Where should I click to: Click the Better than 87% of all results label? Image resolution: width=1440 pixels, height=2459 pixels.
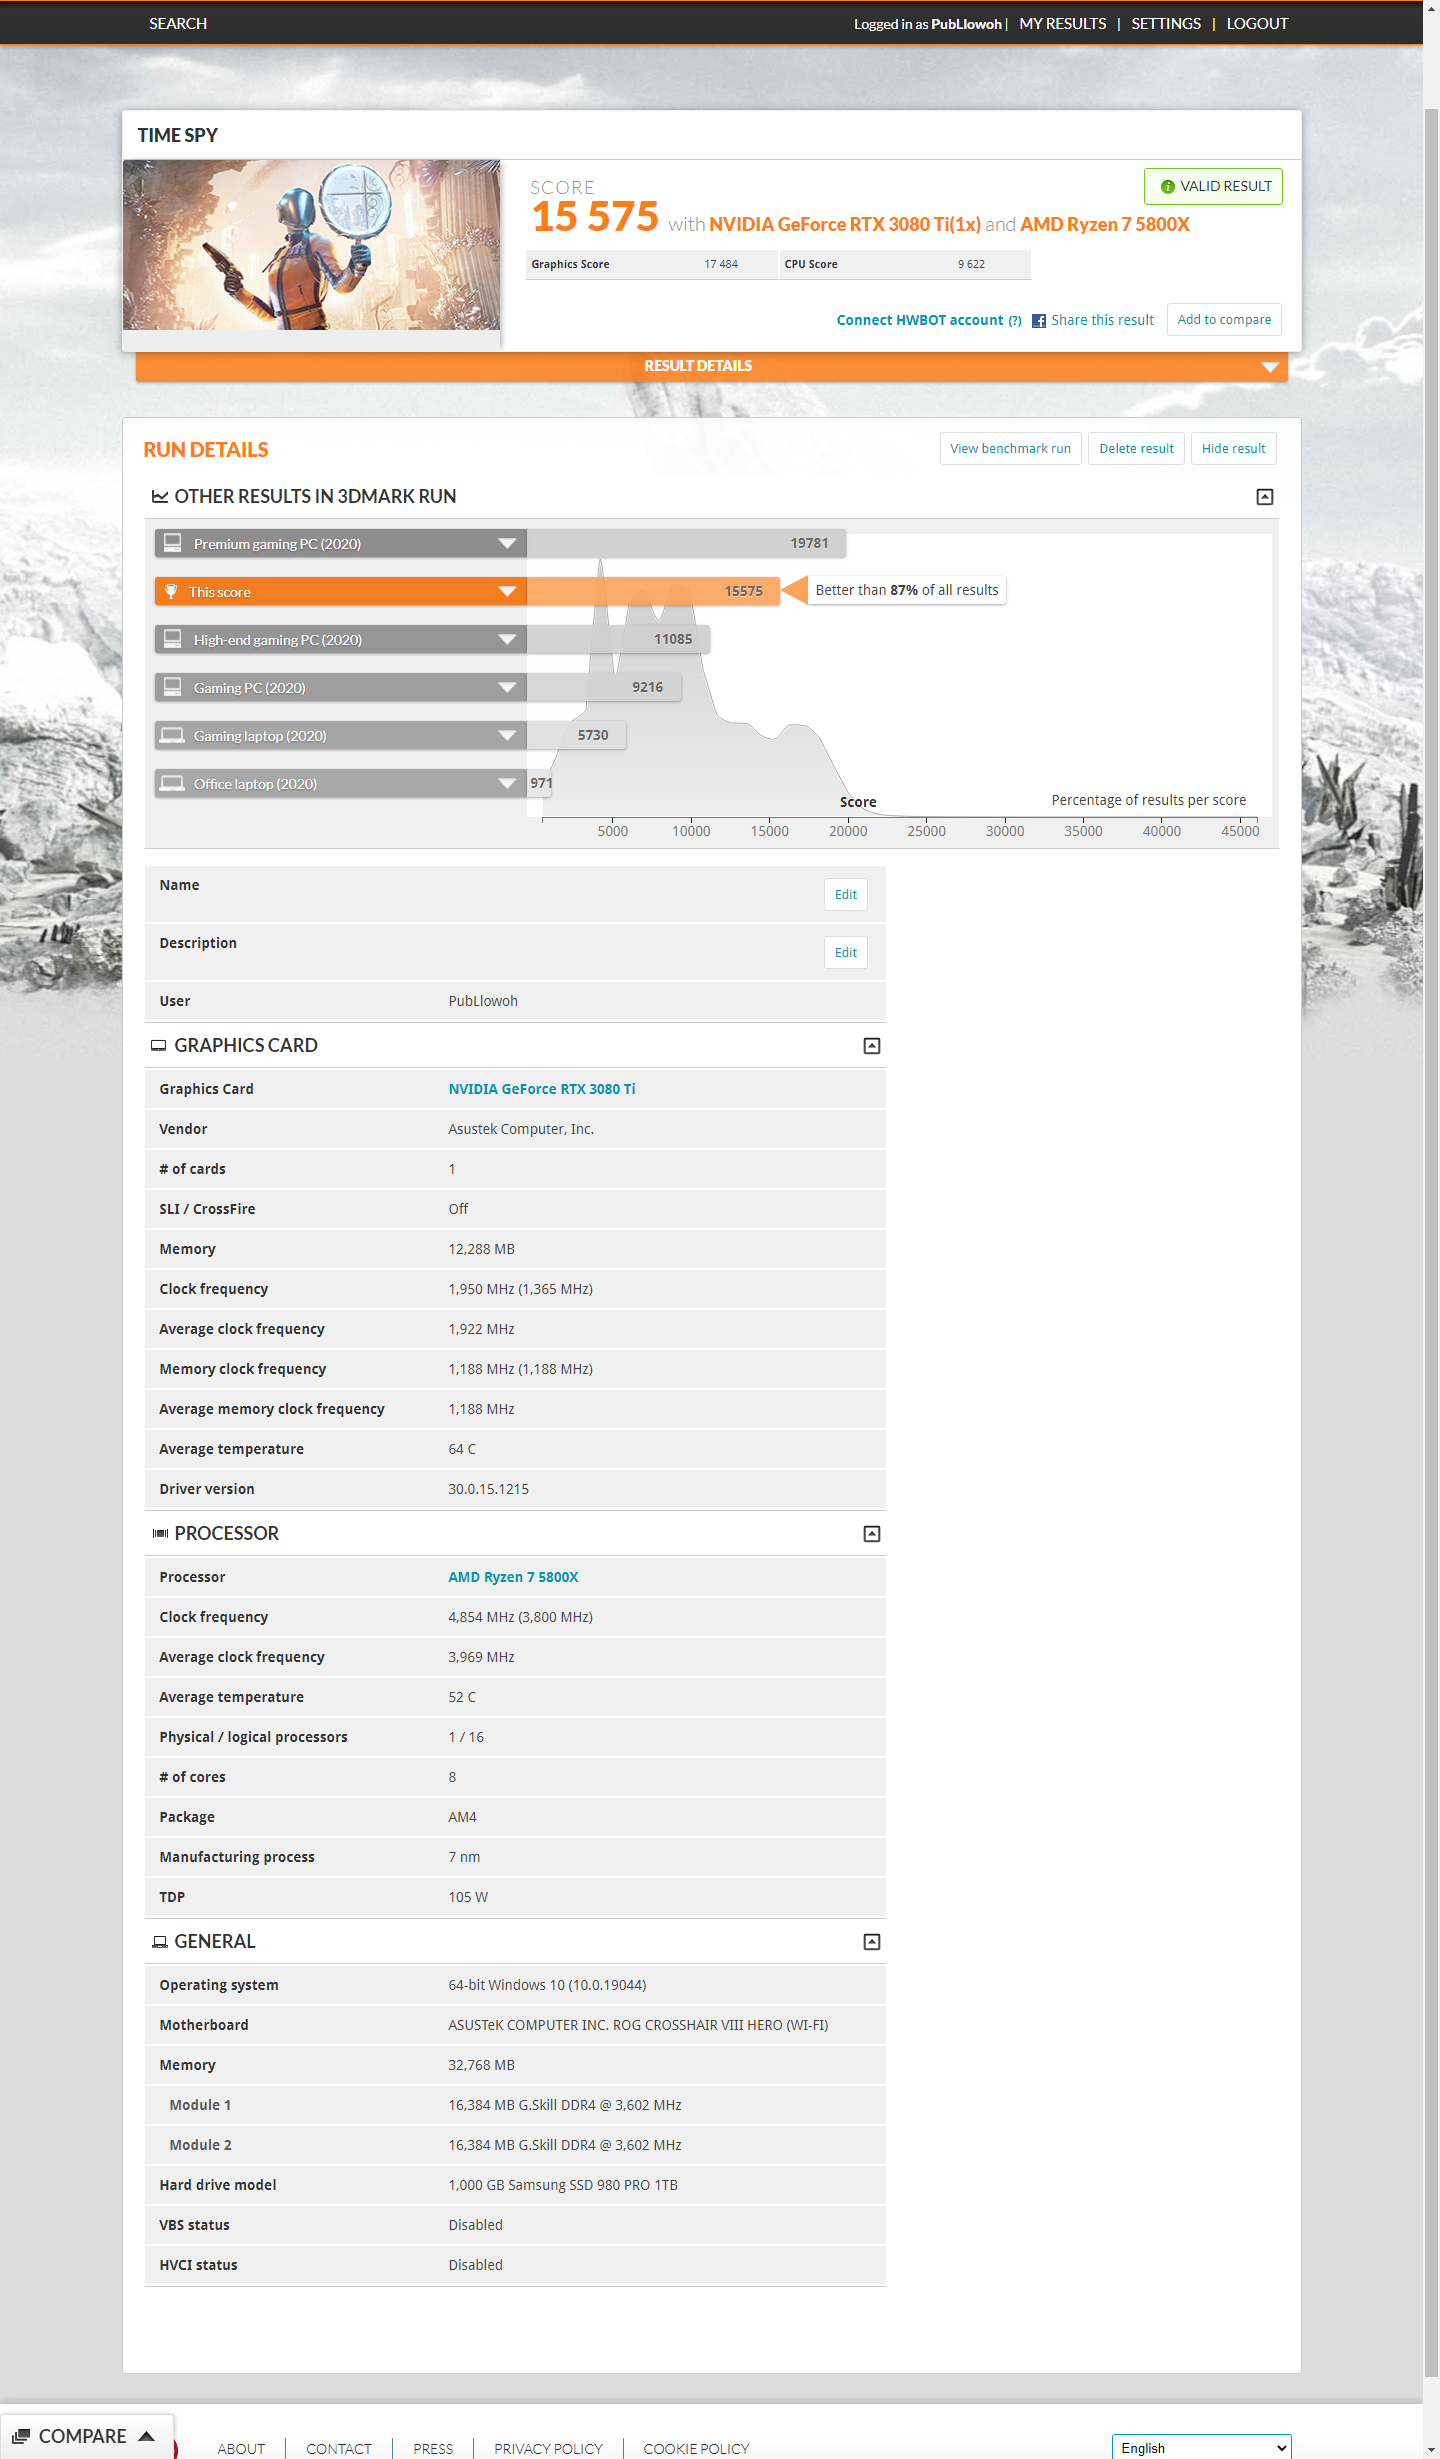click(x=907, y=590)
